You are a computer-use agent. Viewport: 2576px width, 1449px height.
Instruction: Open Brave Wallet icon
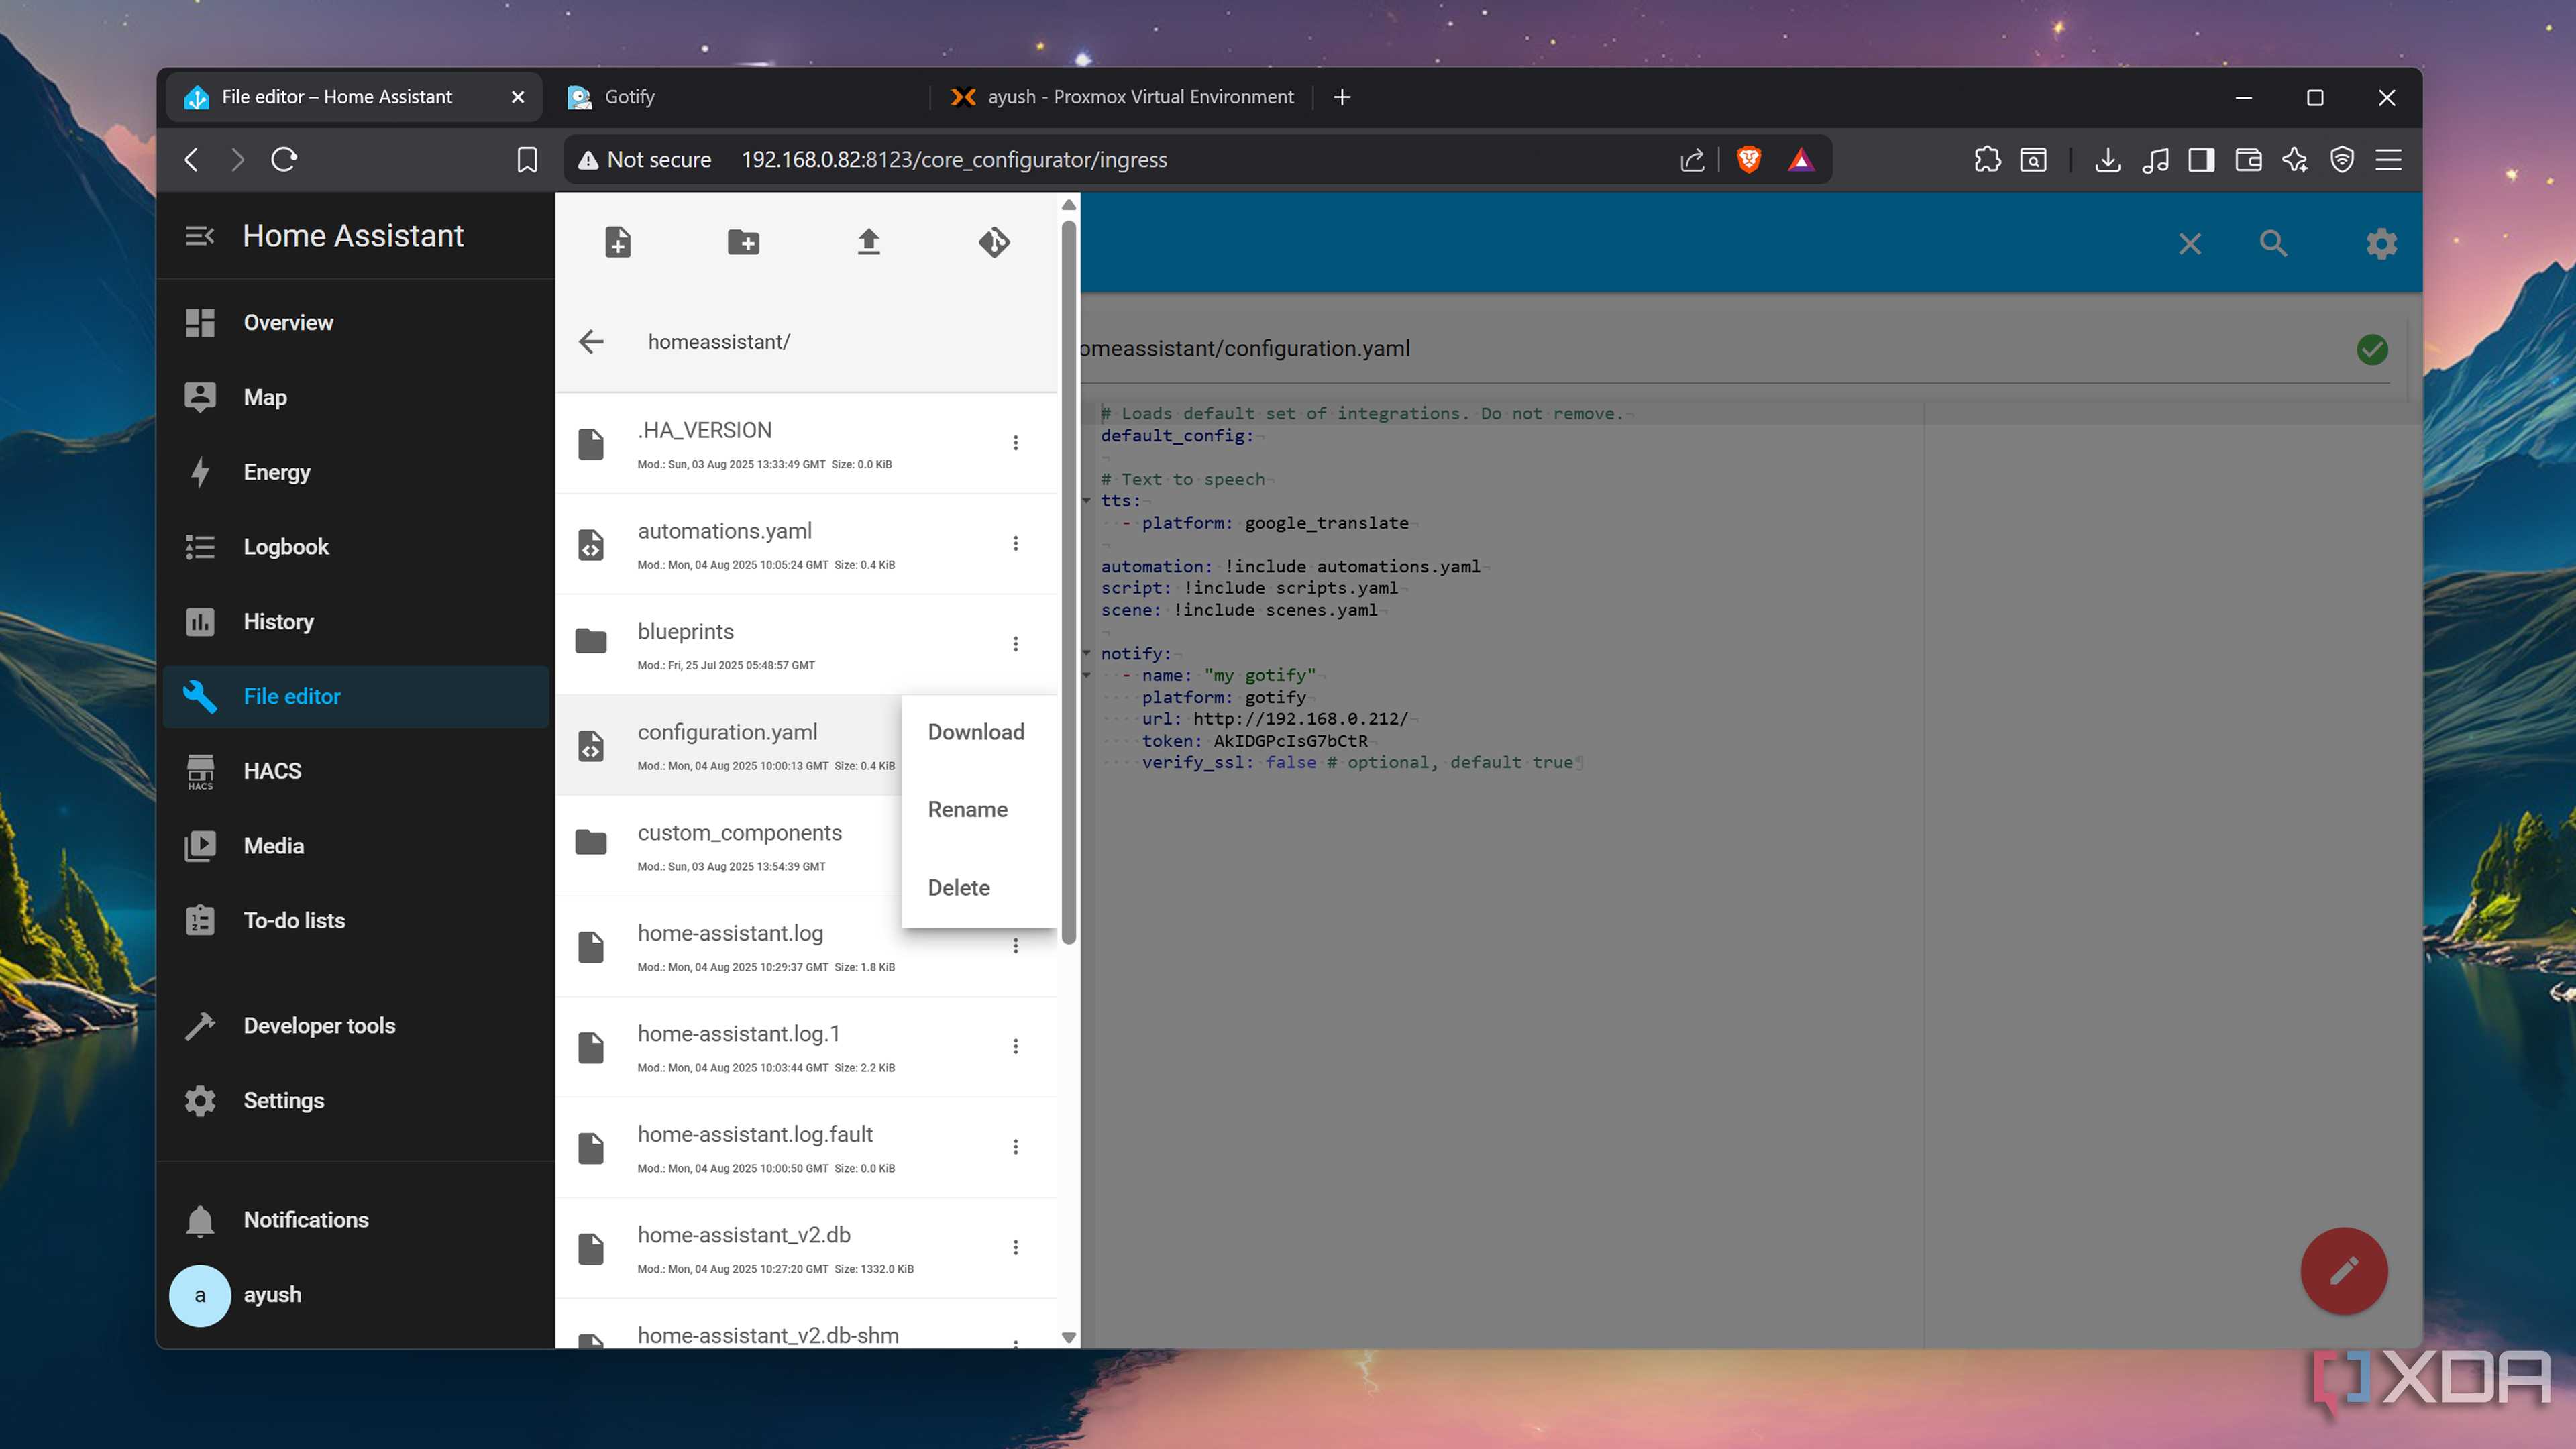pos(2248,159)
